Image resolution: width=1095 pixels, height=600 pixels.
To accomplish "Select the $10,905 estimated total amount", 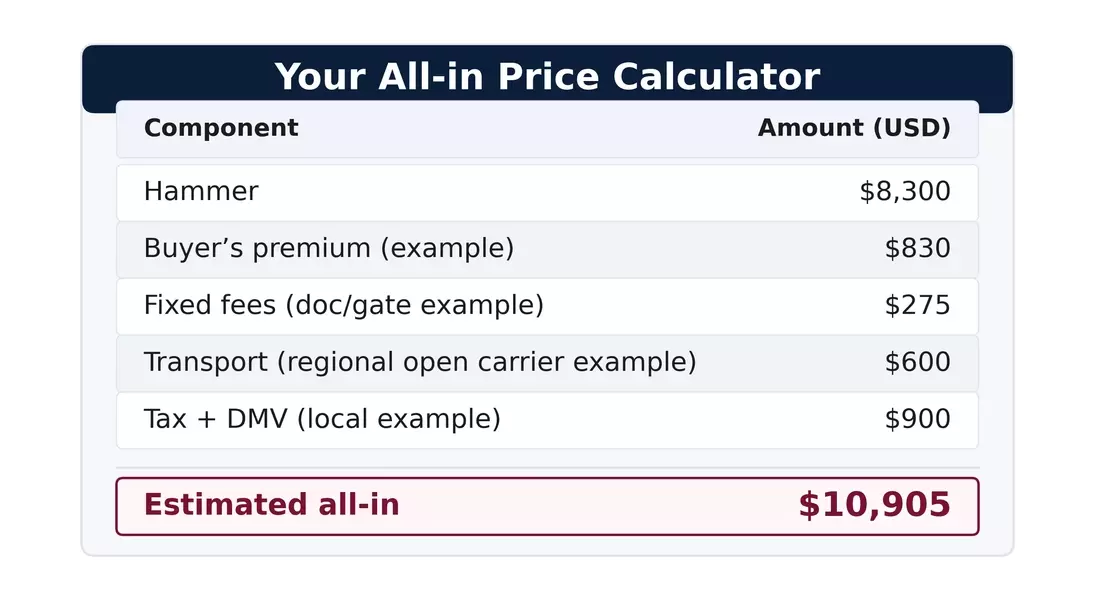I will 873,505.
